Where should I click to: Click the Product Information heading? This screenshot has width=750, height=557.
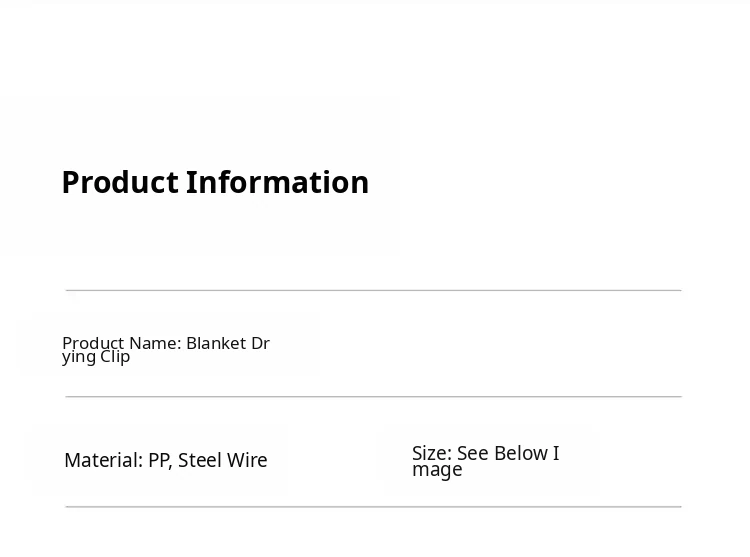click(215, 182)
